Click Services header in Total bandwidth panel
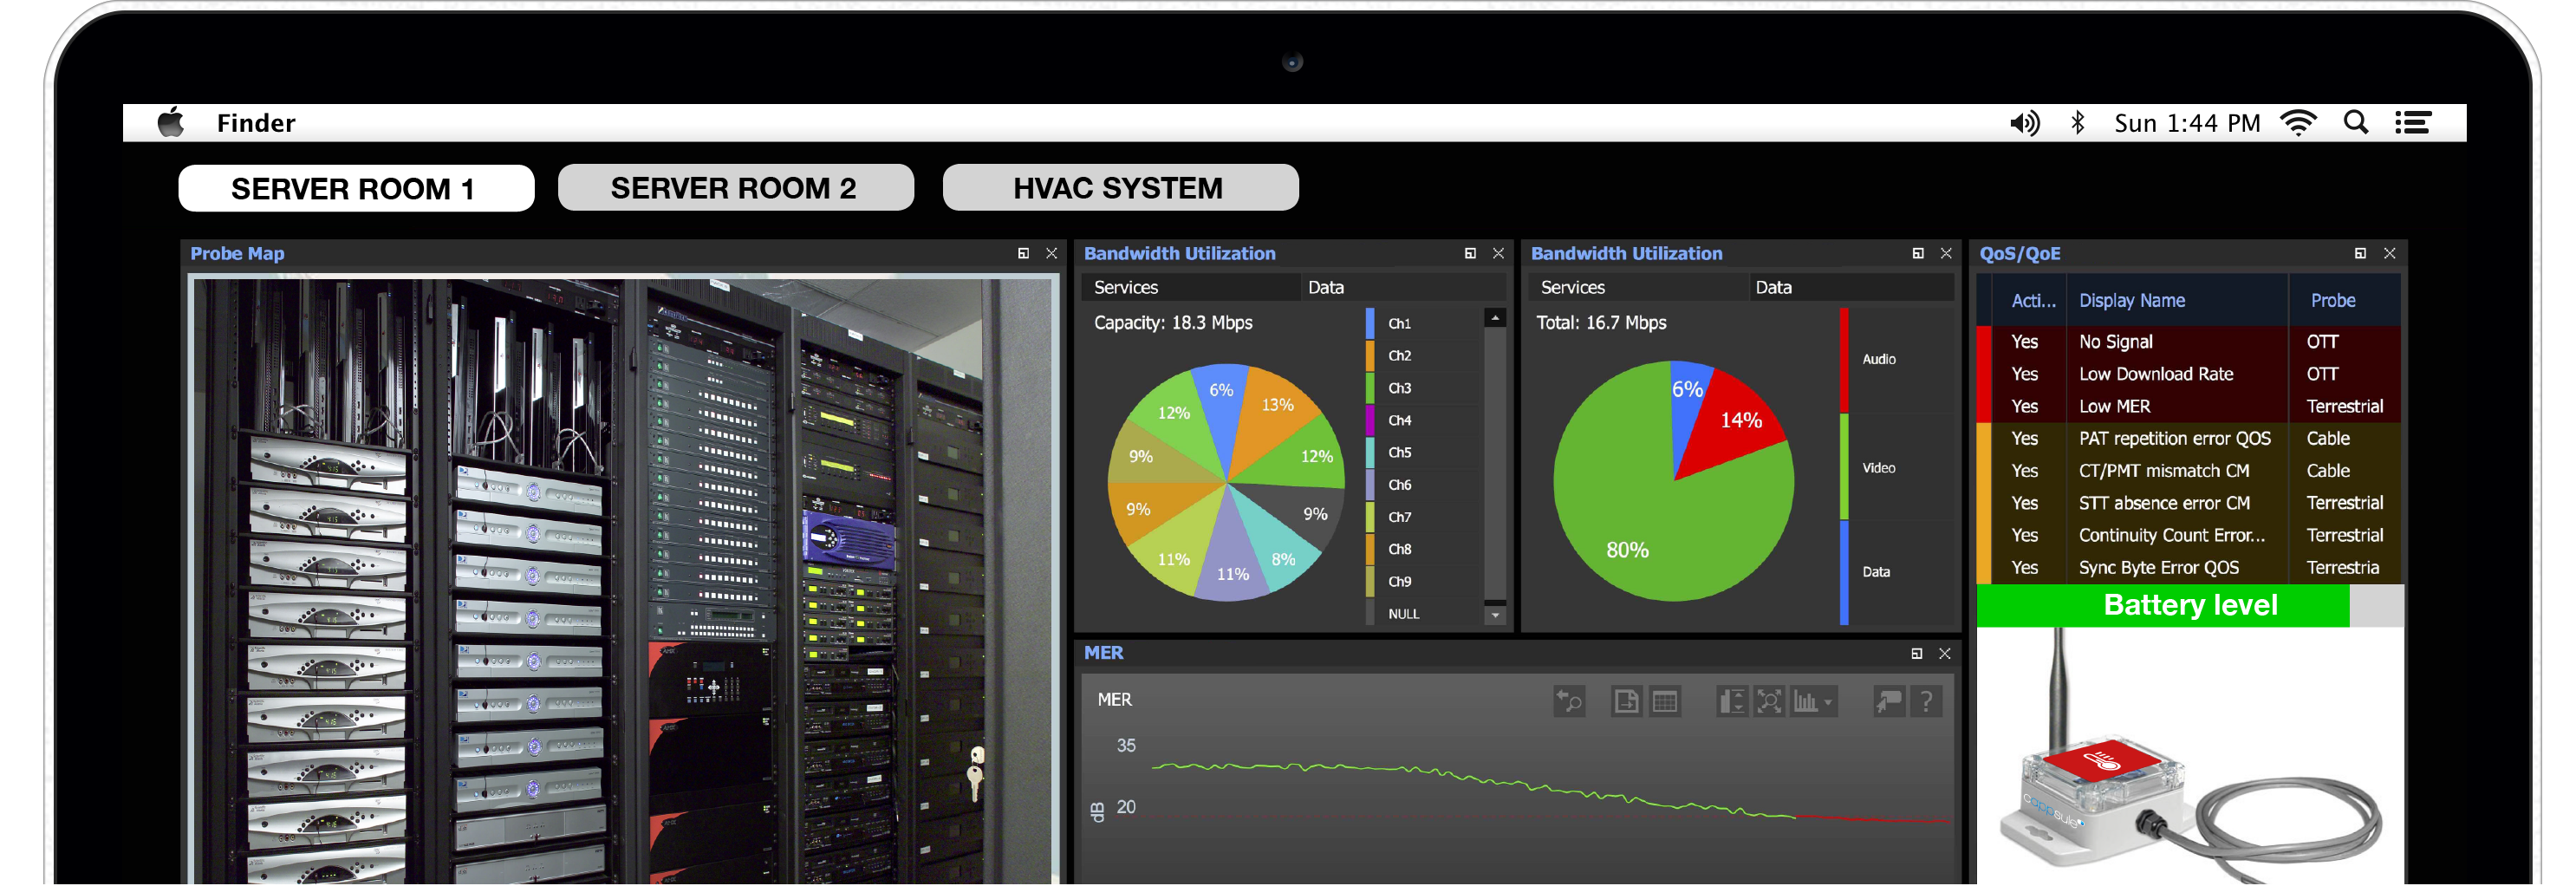2576x886 pixels. (x=1638, y=287)
